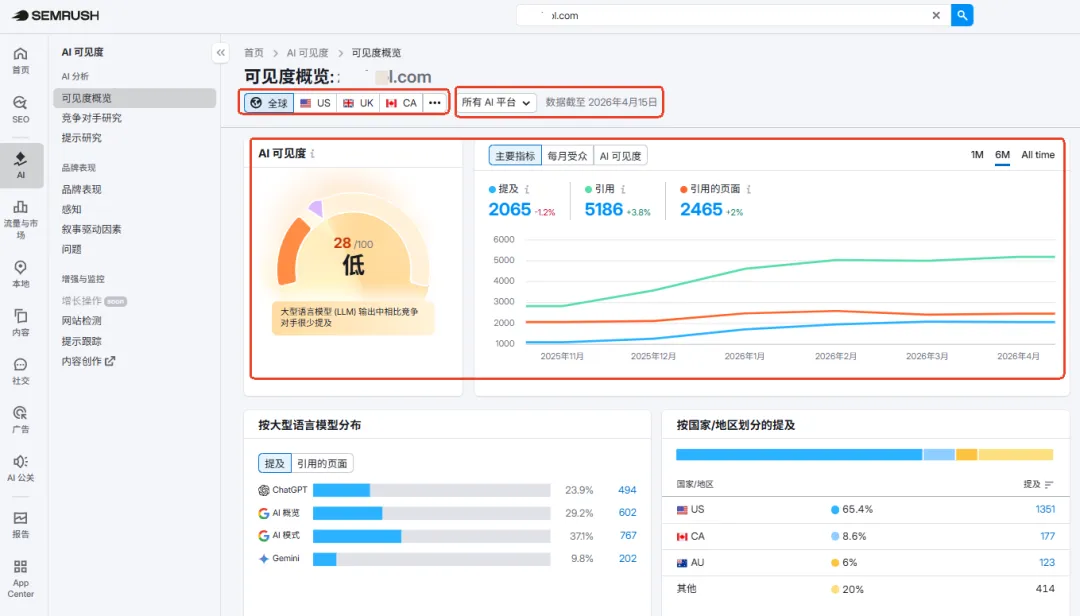Screen dimensions: 1080x616
Task: Select the CA region filter
Action: click(401, 103)
